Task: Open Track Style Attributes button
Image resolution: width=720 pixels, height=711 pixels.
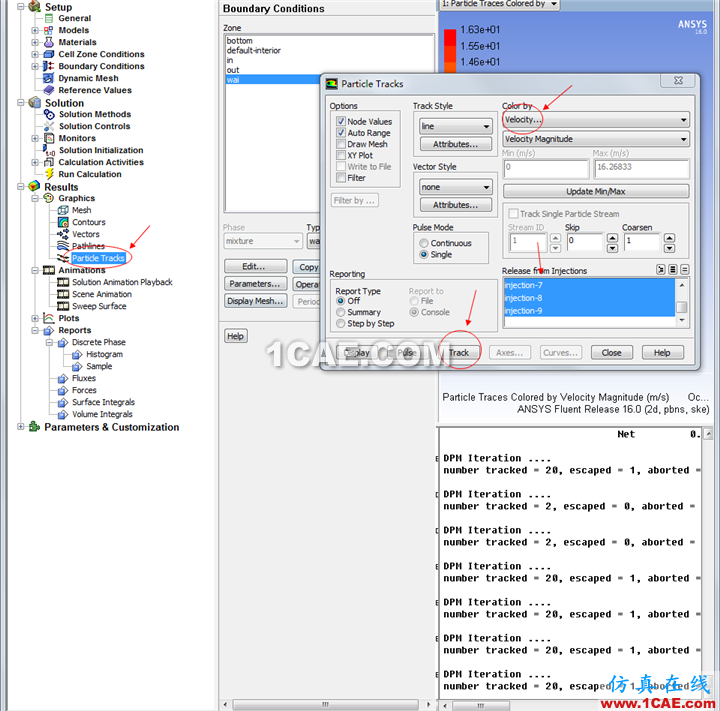Action: click(x=456, y=144)
